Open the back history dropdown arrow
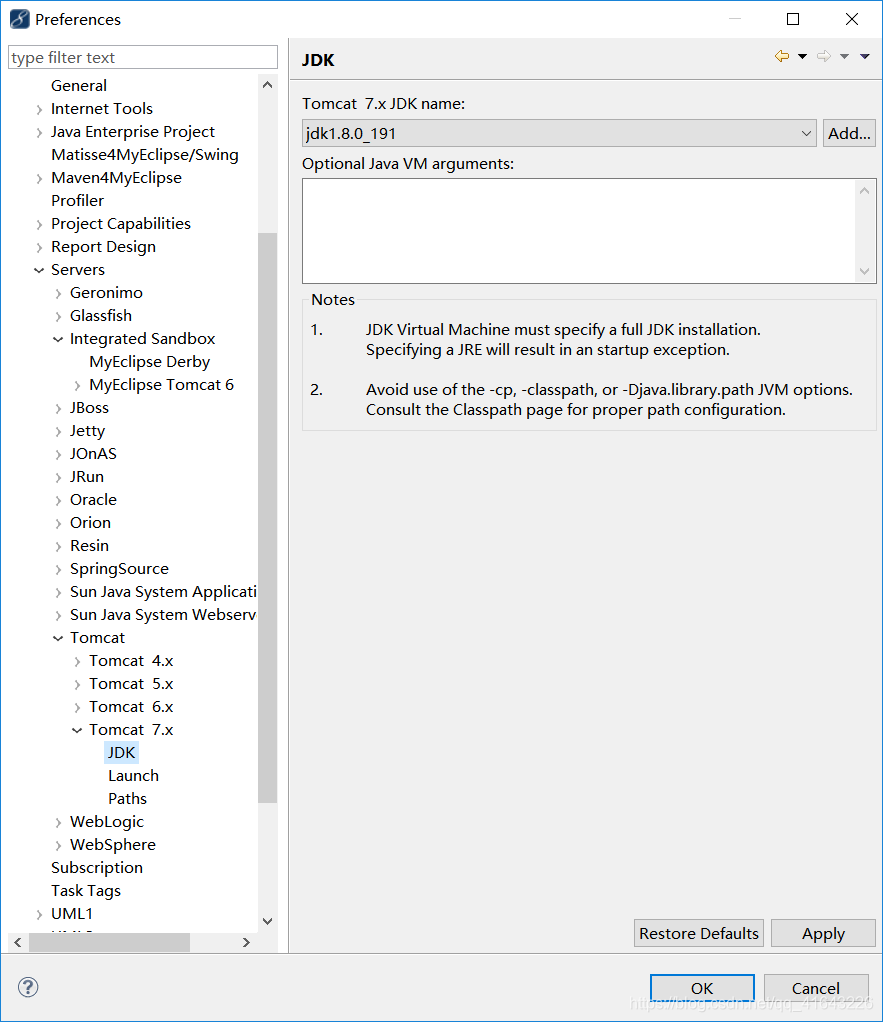Image resolution: width=883 pixels, height=1022 pixels. pos(802,57)
